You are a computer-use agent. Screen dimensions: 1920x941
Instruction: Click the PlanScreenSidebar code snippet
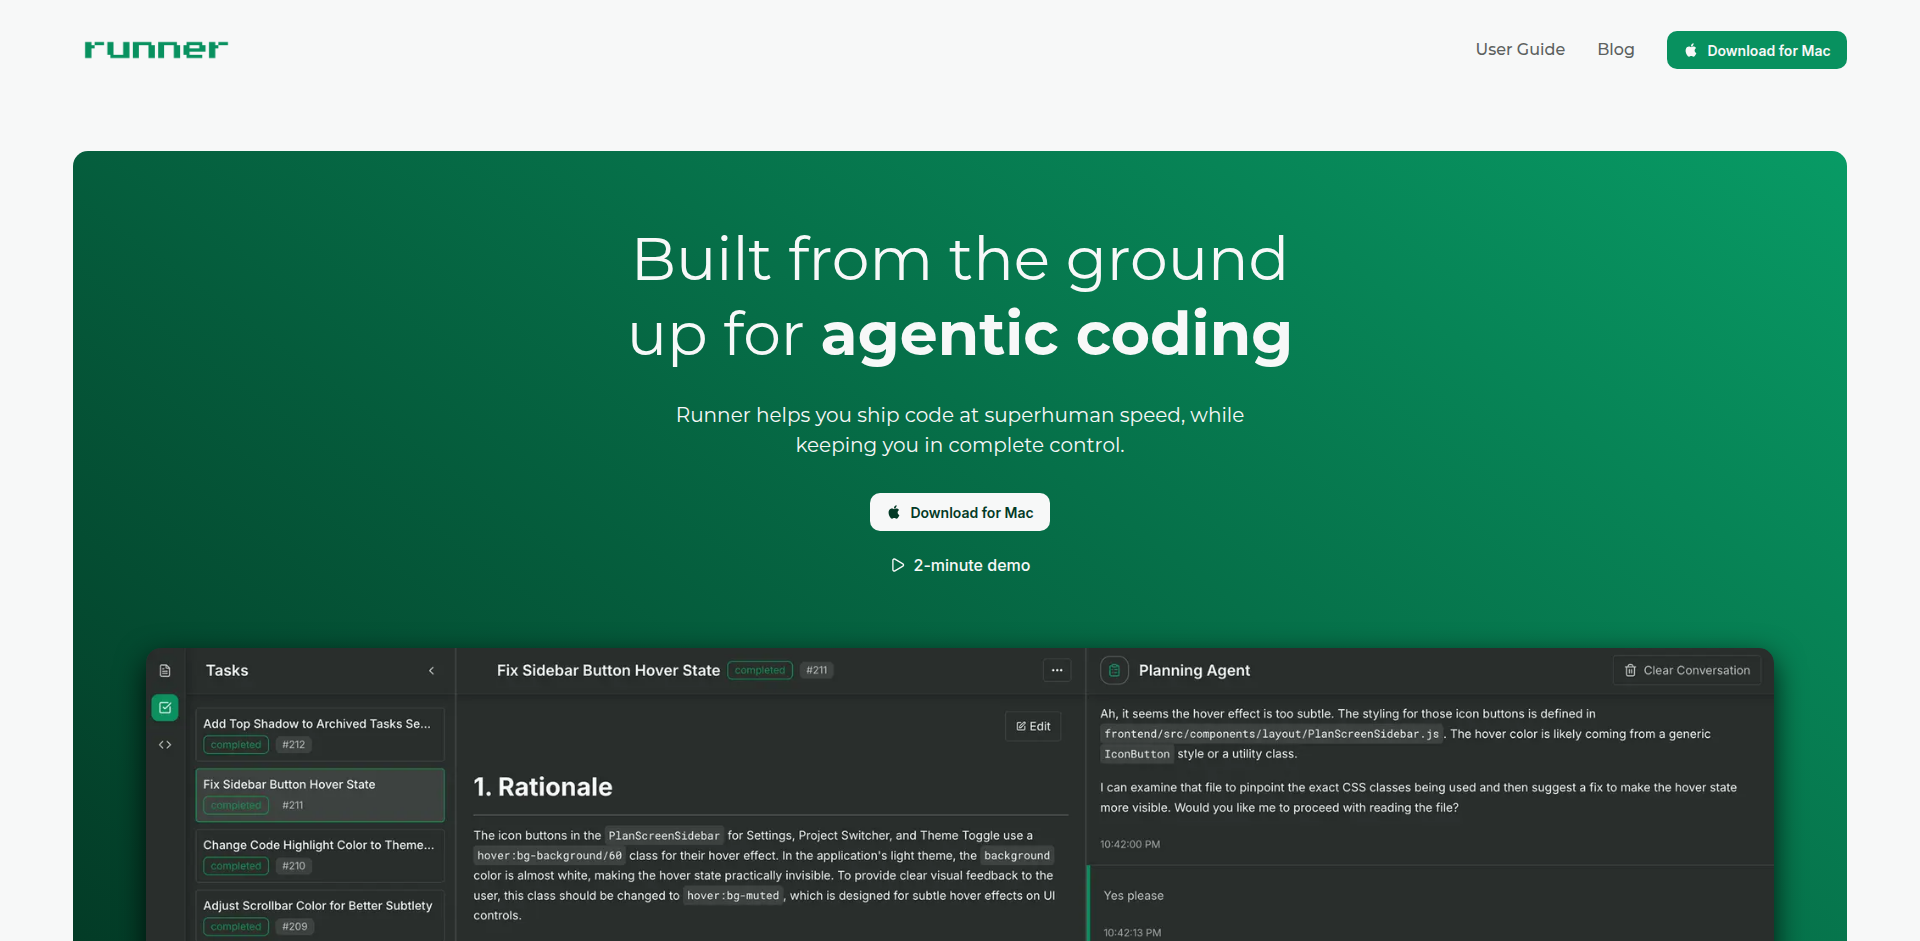(664, 836)
